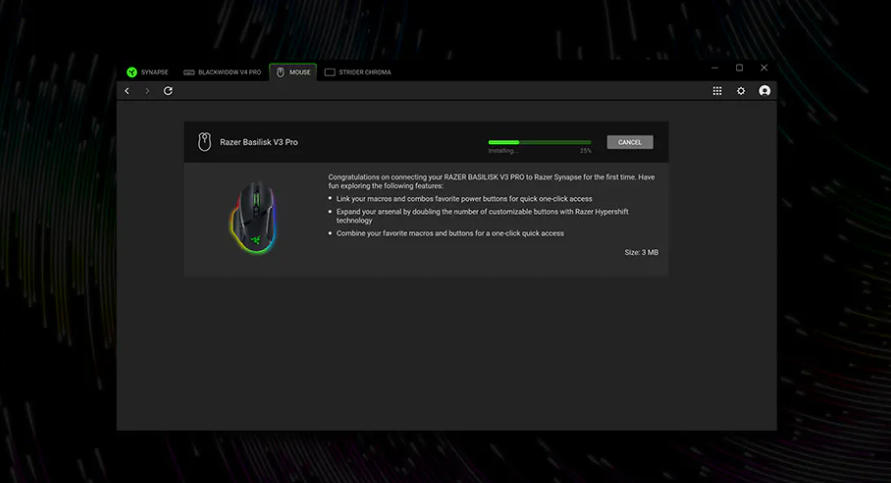Switch to the Strider Chroma tab
The image size is (891, 483).
[x=358, y=72]
